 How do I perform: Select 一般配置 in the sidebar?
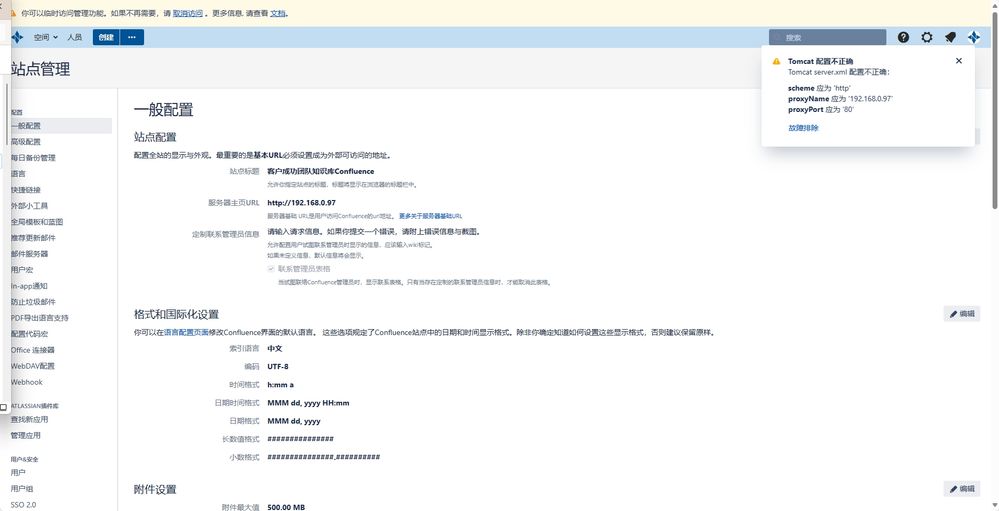(61, 126)
